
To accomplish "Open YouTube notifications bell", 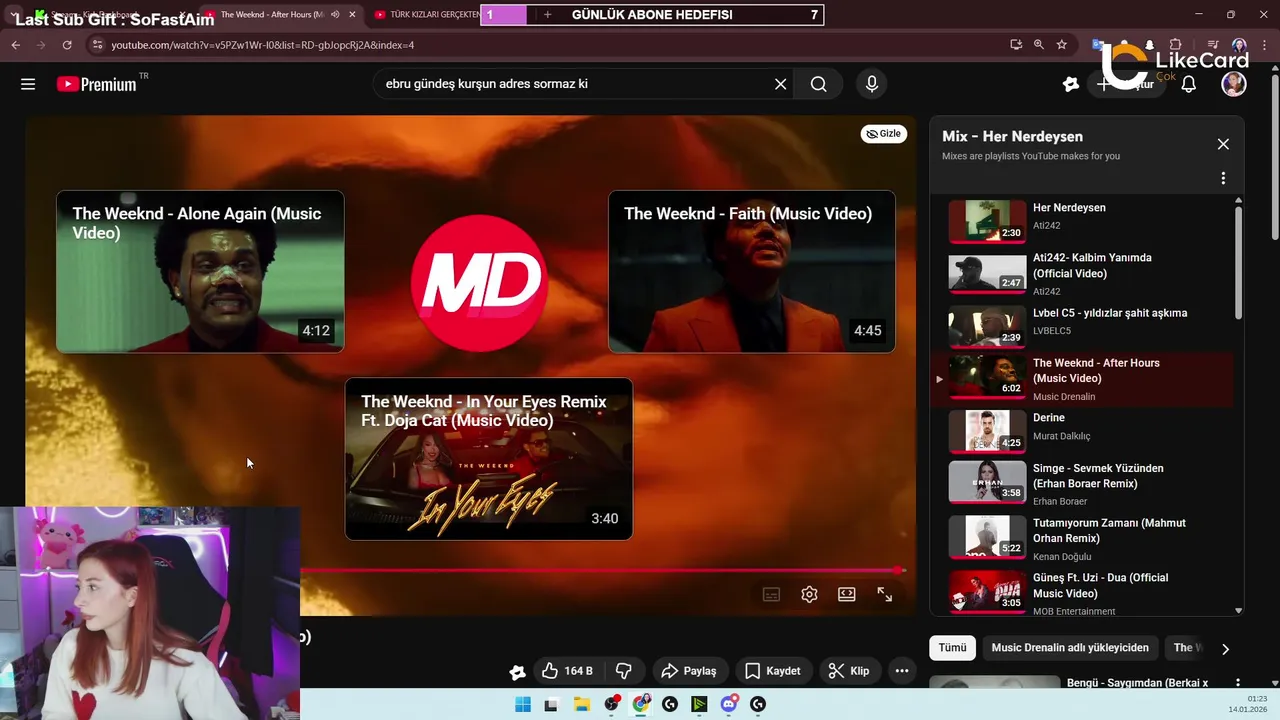I will pyautogui.click(x=1189, y=84).
